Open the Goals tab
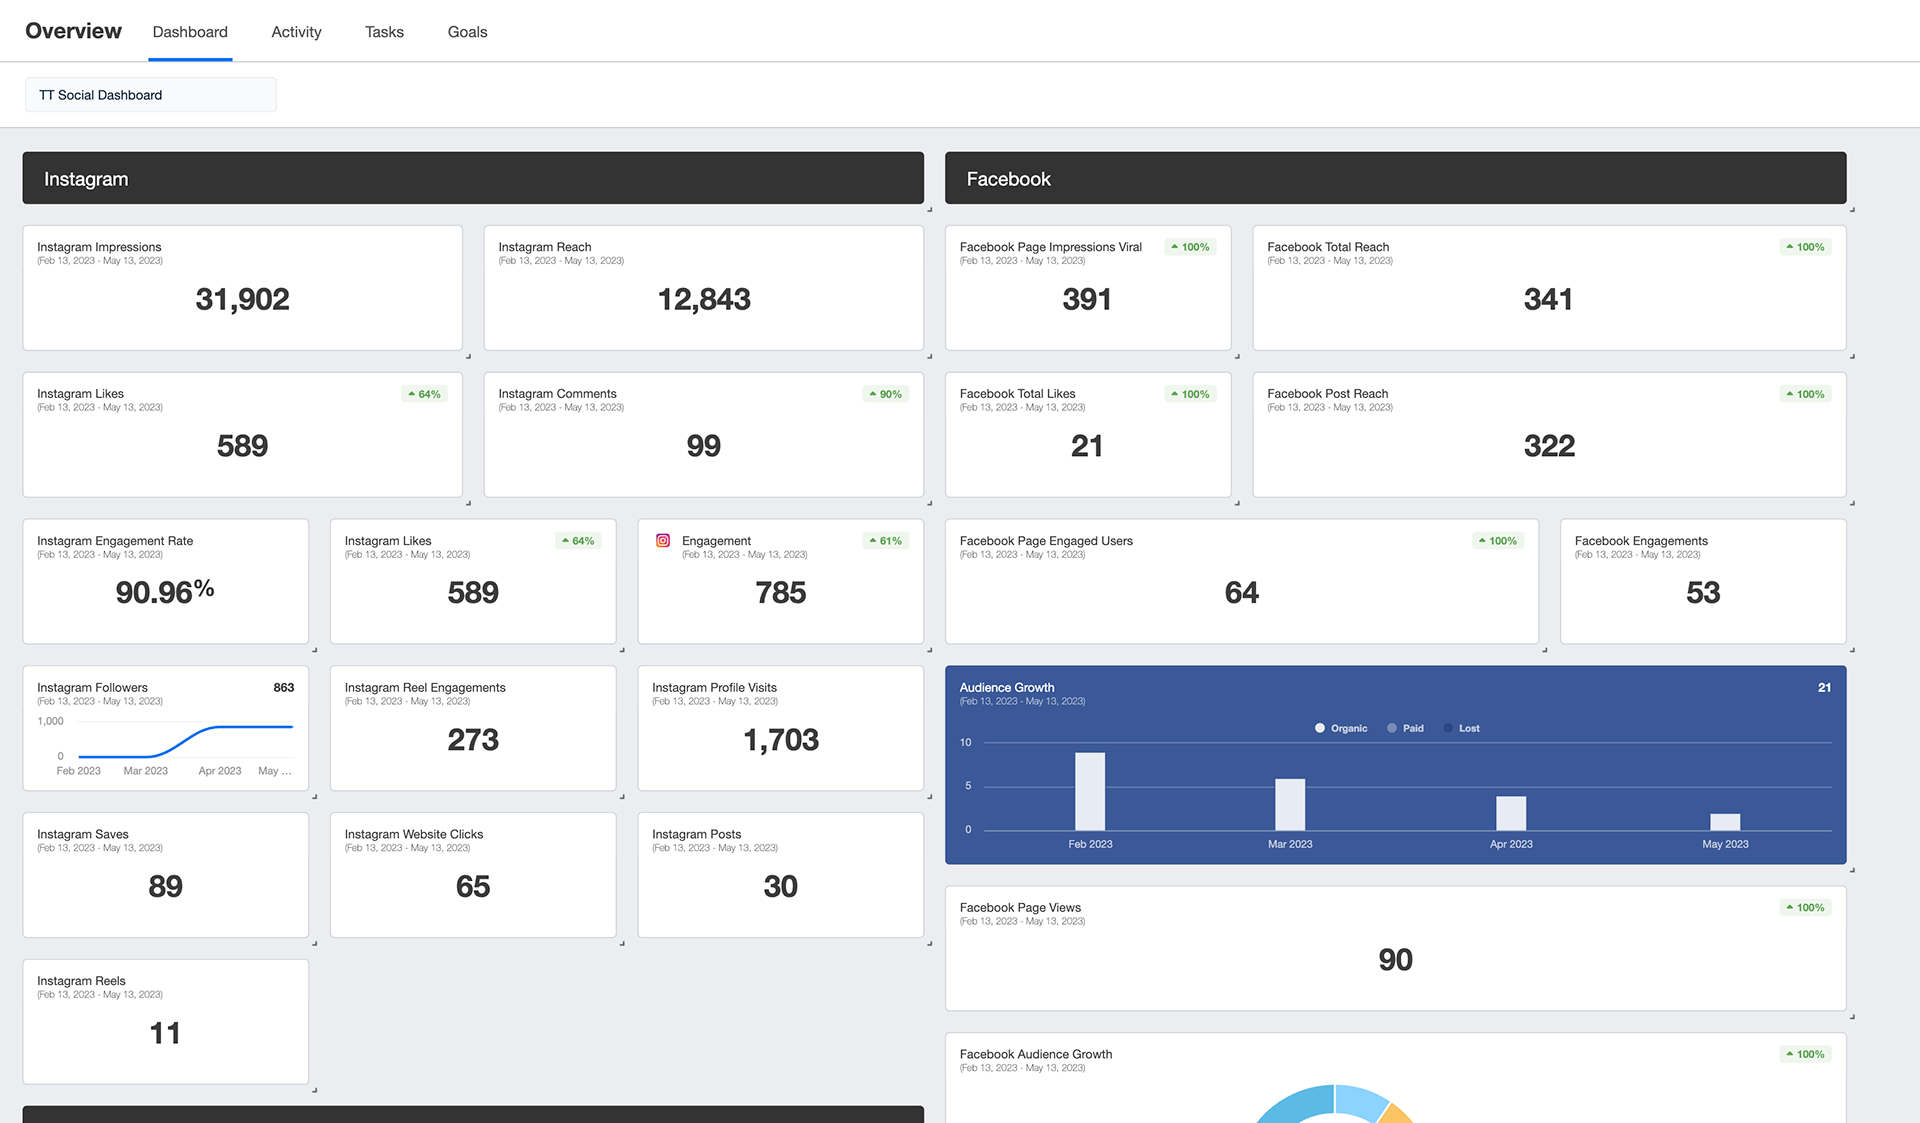Screen dimensions: 1920x1123 tap(467, 32)
